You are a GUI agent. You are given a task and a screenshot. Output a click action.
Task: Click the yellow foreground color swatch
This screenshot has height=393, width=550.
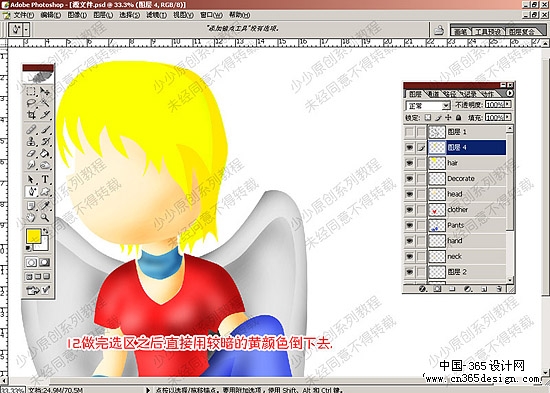click(x=33, y=236)
